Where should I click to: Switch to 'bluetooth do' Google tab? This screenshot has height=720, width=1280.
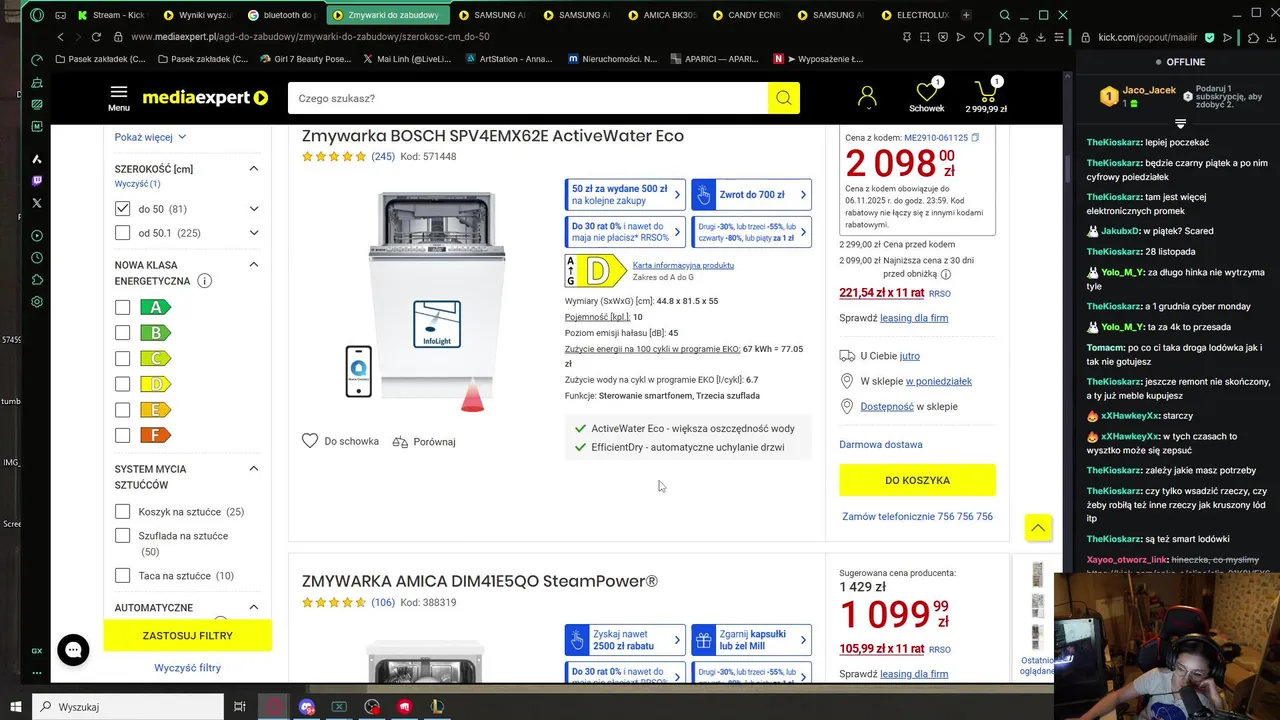[282, 15]
